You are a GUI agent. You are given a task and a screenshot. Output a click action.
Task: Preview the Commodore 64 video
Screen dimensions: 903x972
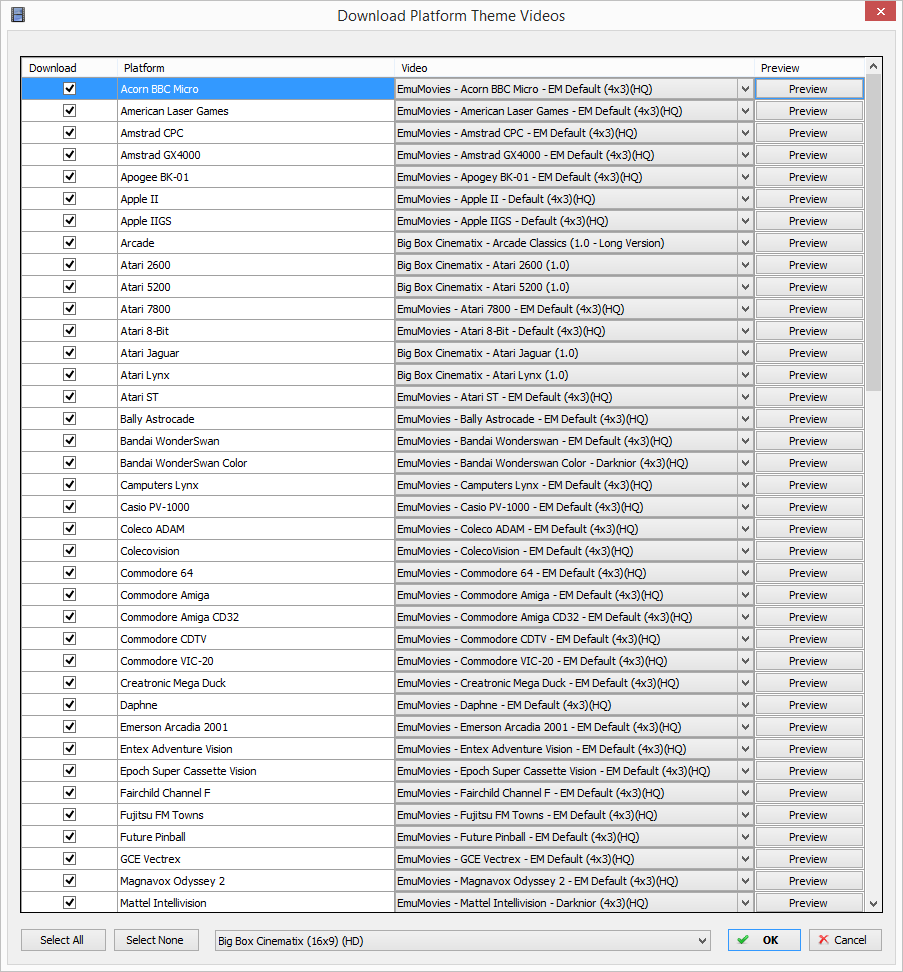[809, 573]
